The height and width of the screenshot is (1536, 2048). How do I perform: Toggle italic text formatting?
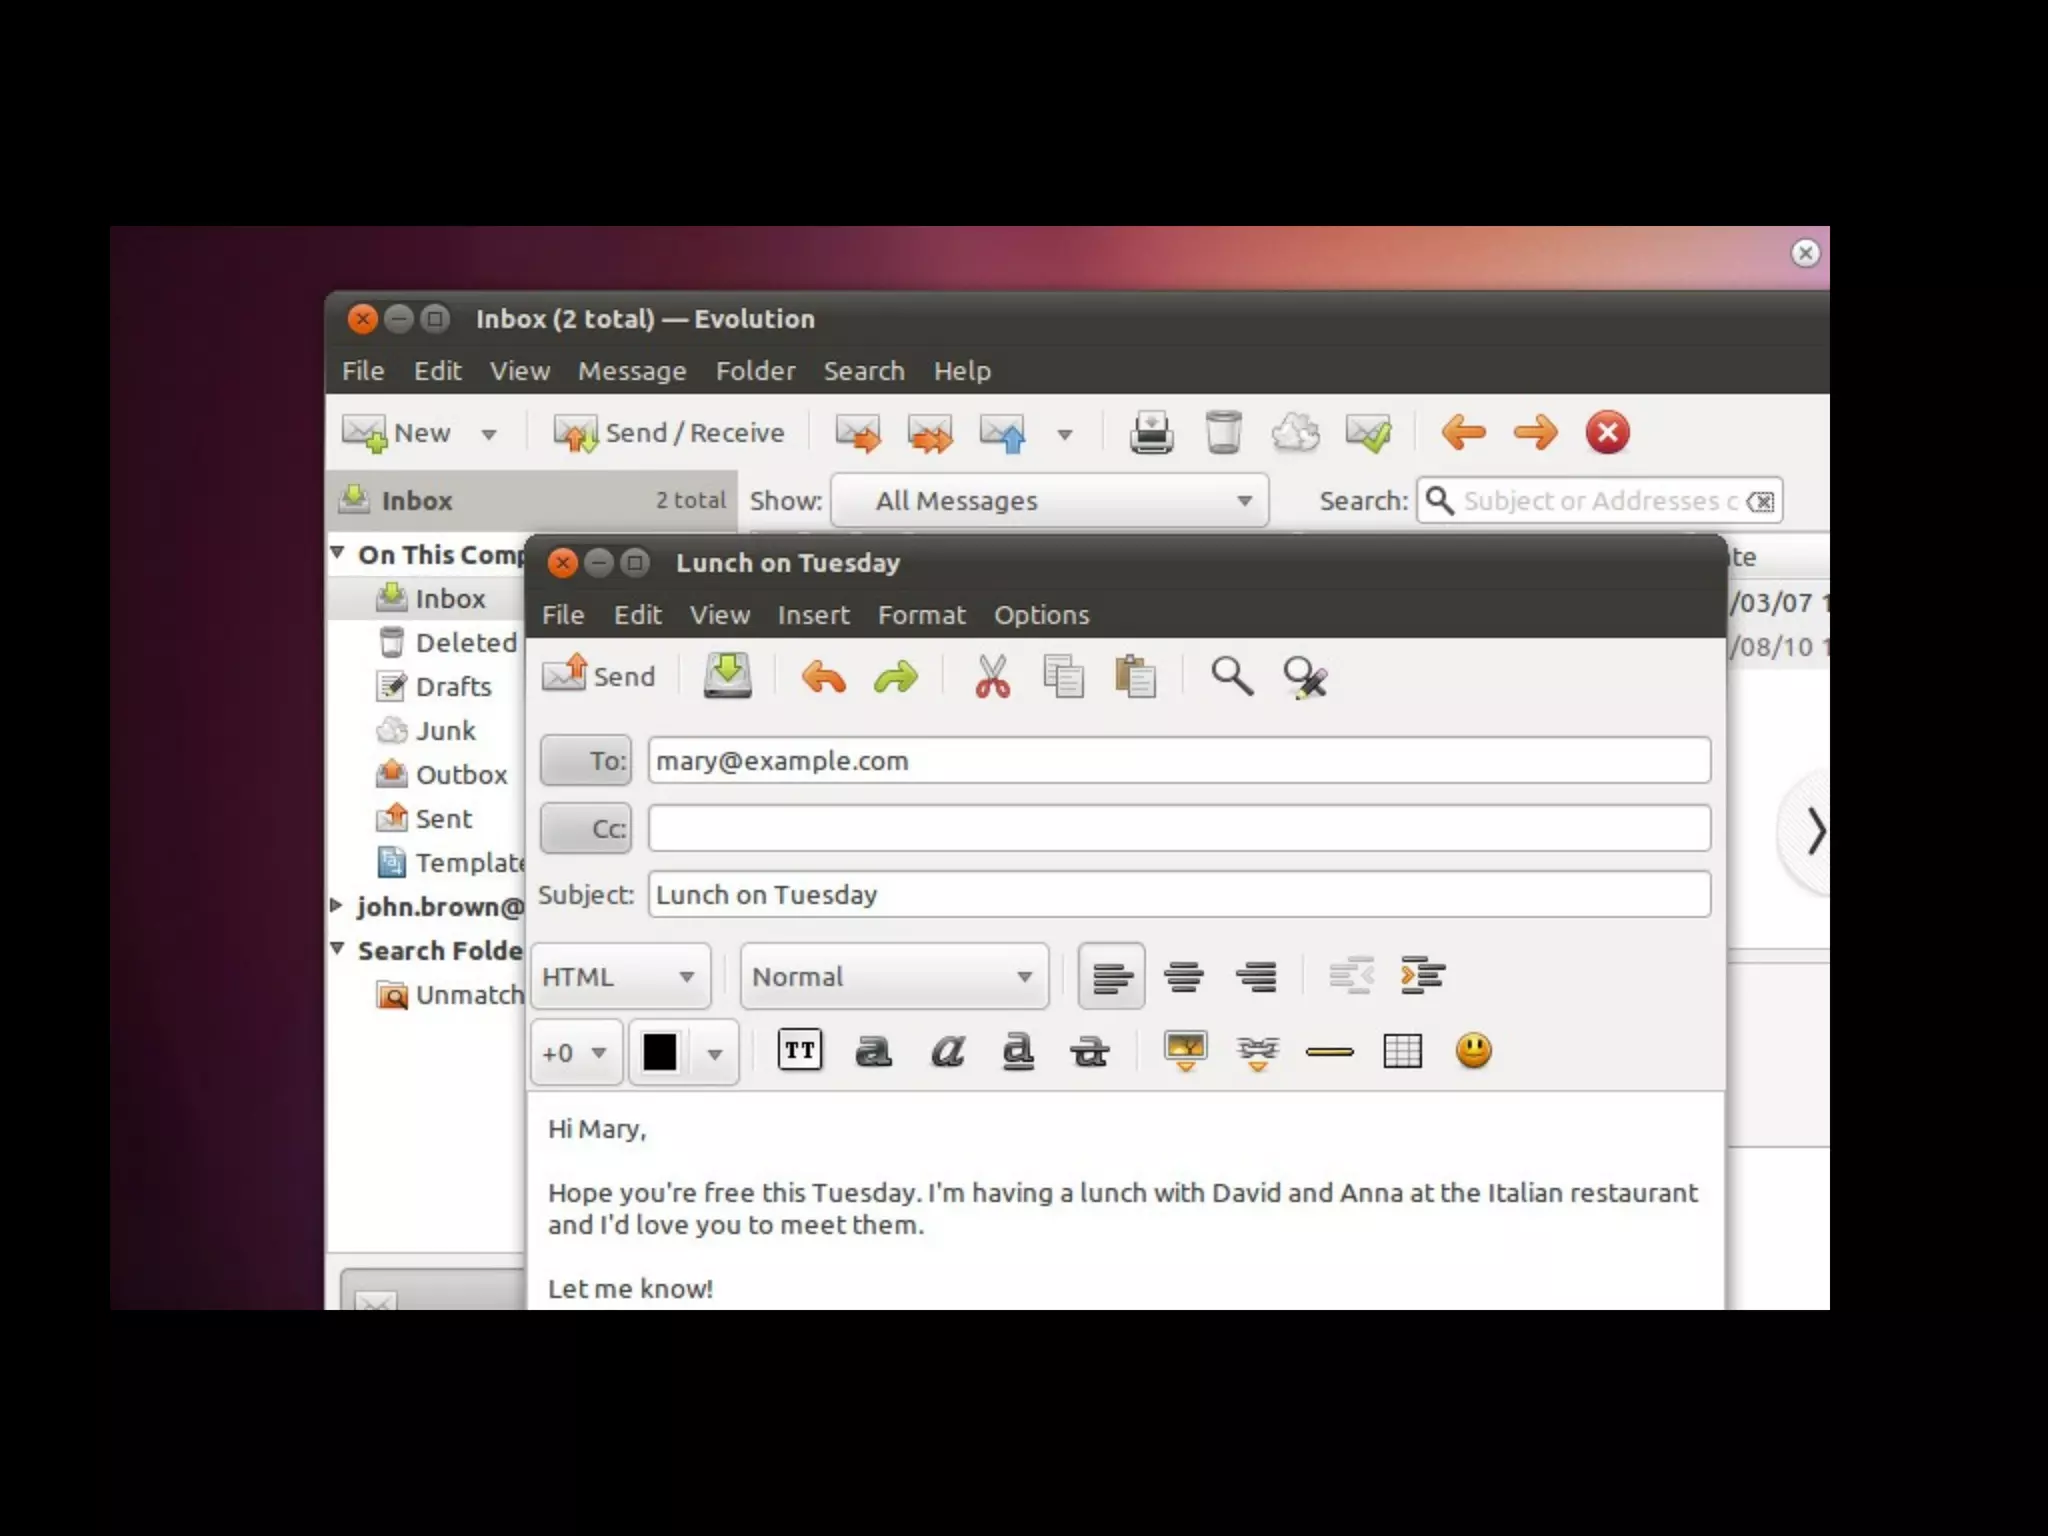pyautogui.click(x=946, y=1051)
